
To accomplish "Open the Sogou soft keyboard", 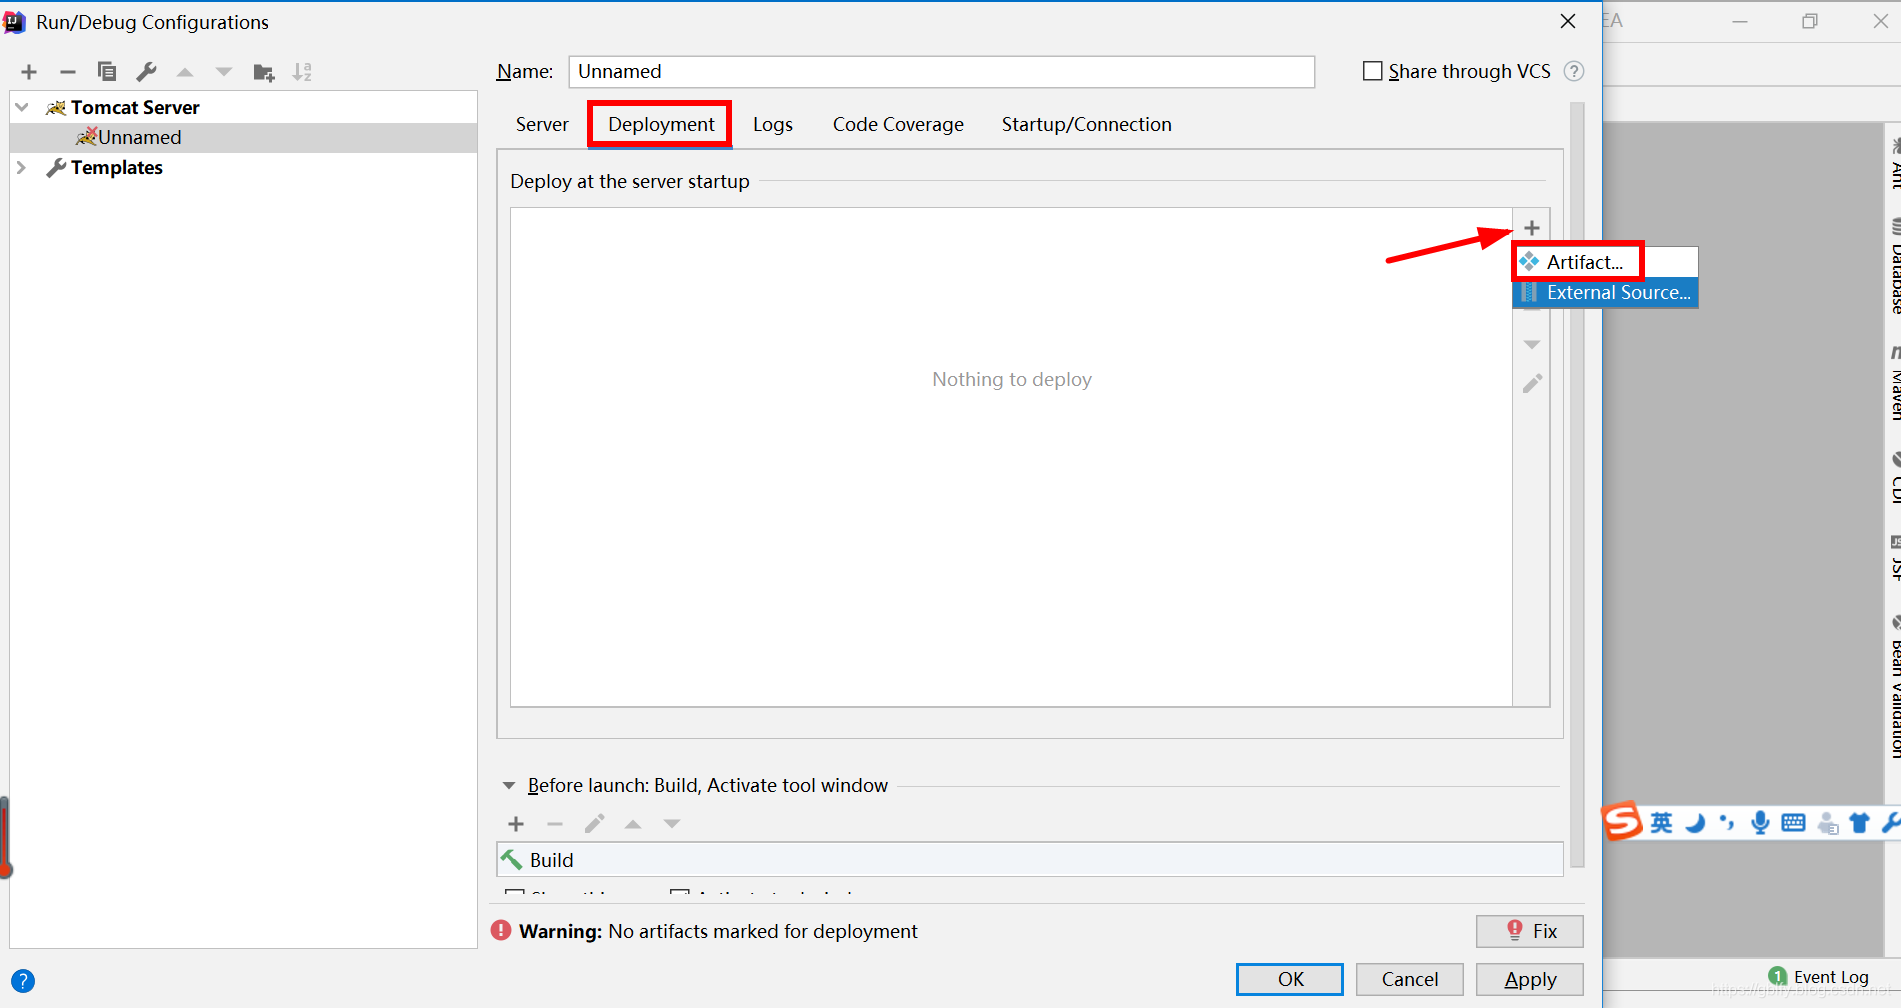I will [x=1794, y=823].
